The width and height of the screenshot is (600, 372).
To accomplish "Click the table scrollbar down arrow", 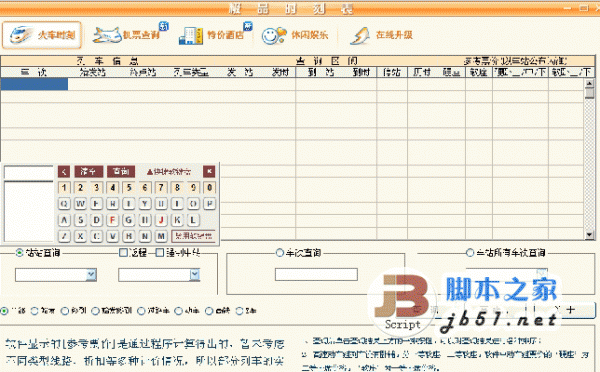I will [x=589, y=235].
